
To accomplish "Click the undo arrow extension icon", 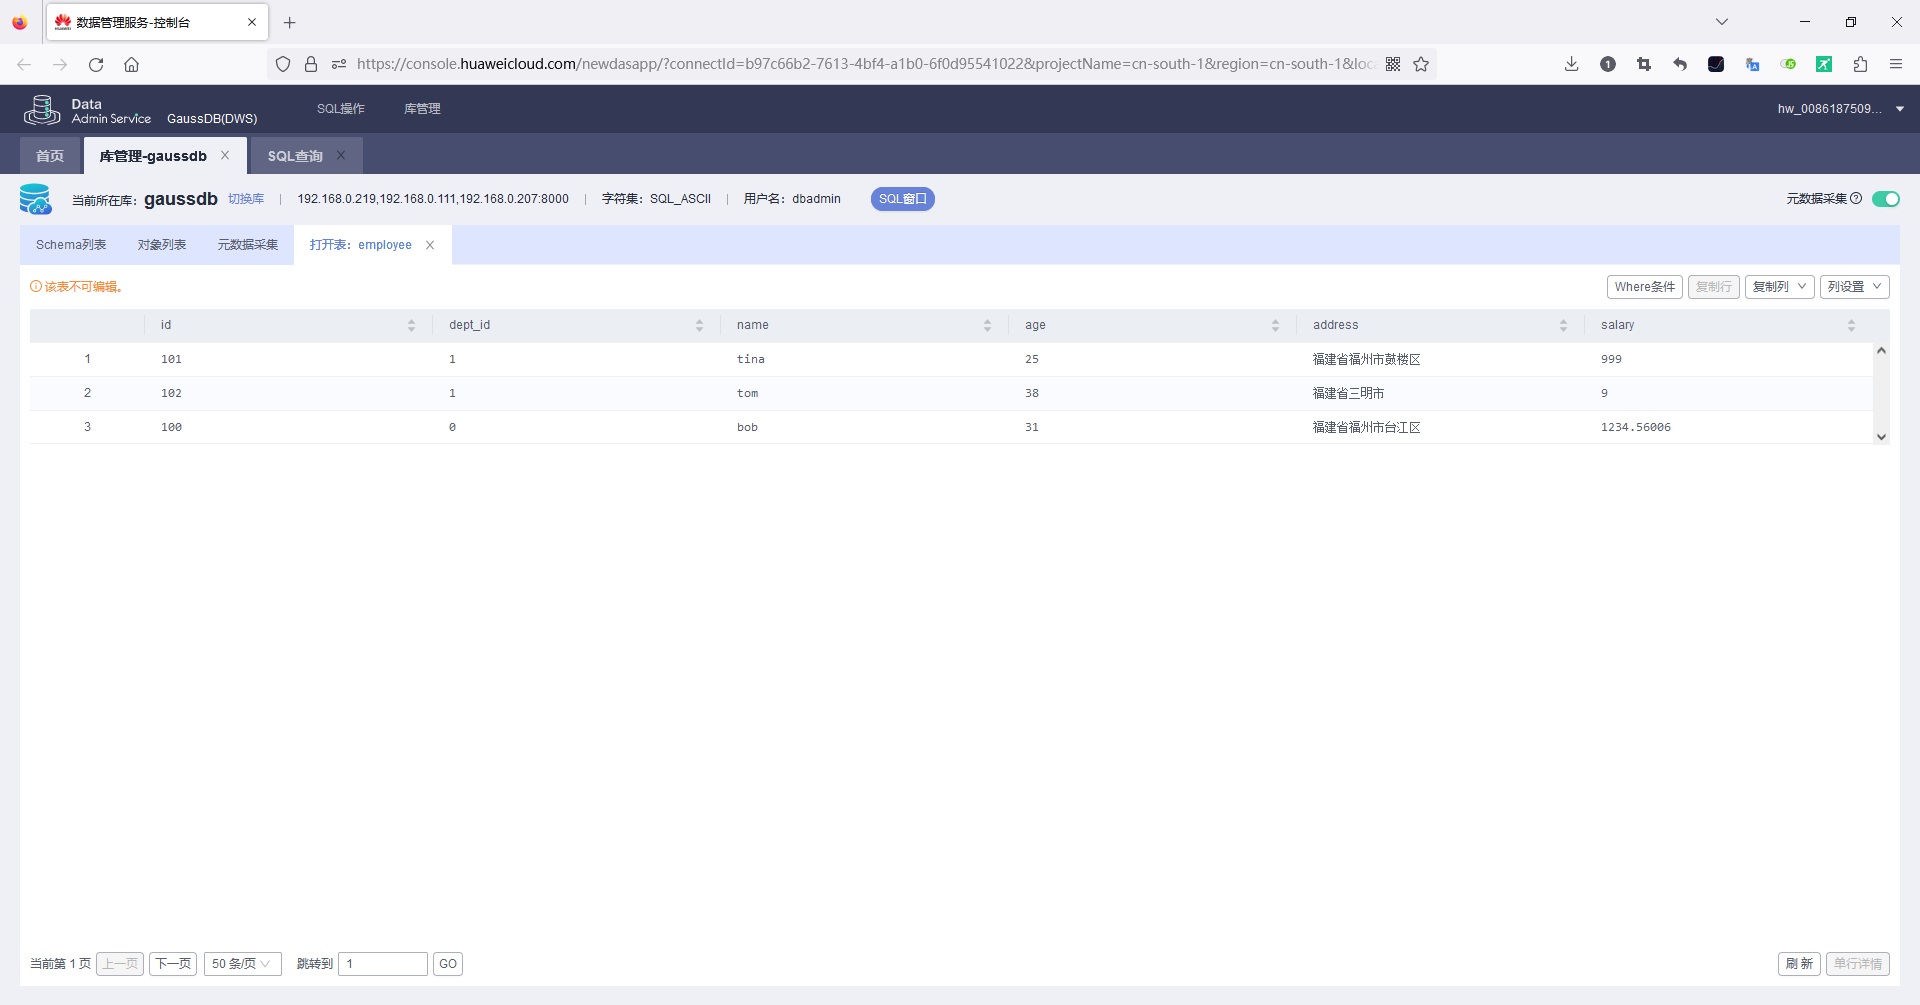I will point(1680,64).
